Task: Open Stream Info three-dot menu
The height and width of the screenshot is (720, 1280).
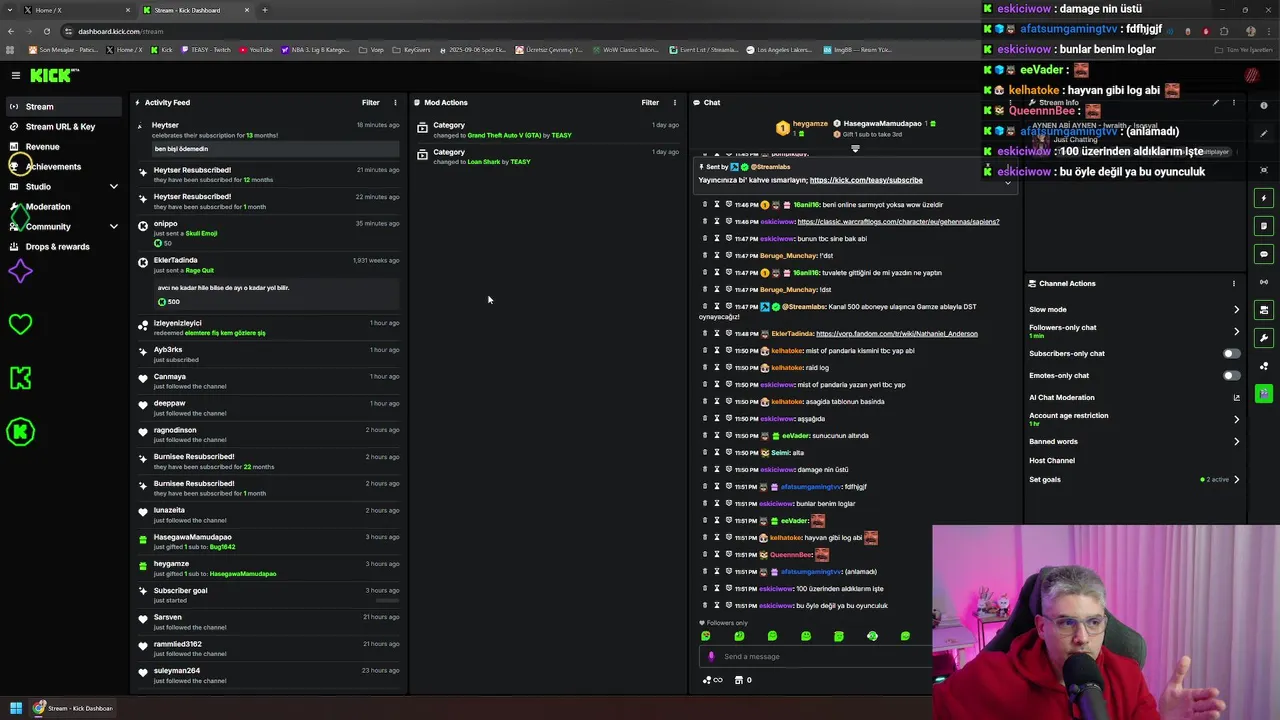Action: 1233,102
